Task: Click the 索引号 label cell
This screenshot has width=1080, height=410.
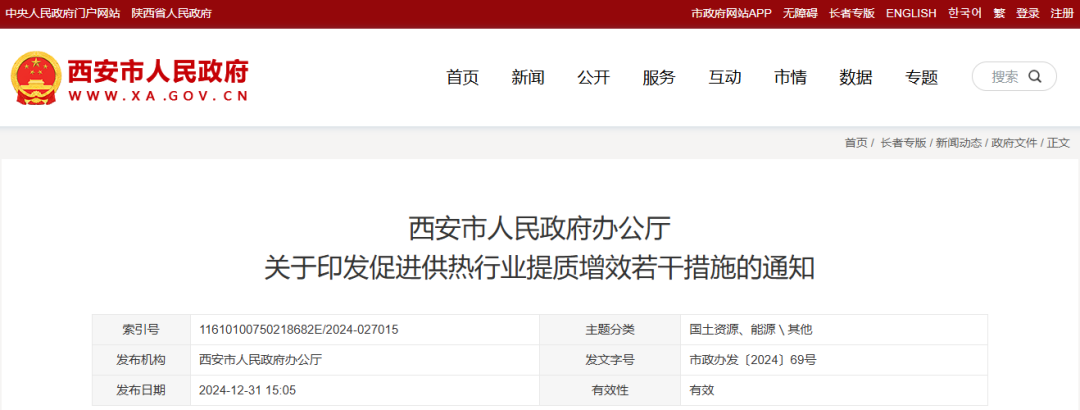Action: pos(141,329)
